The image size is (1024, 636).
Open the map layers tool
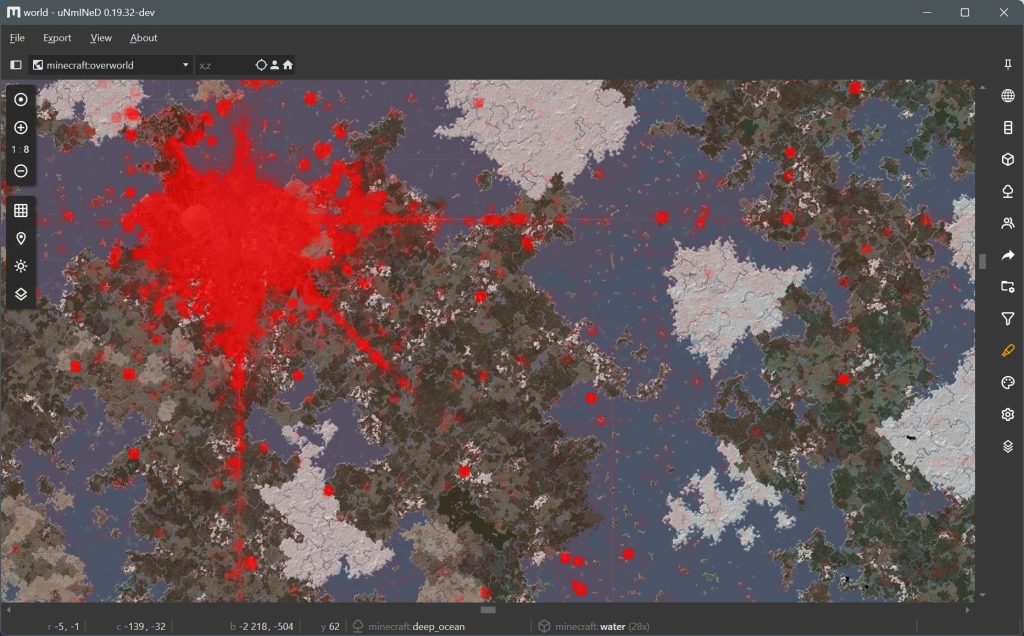pos(20,294)
